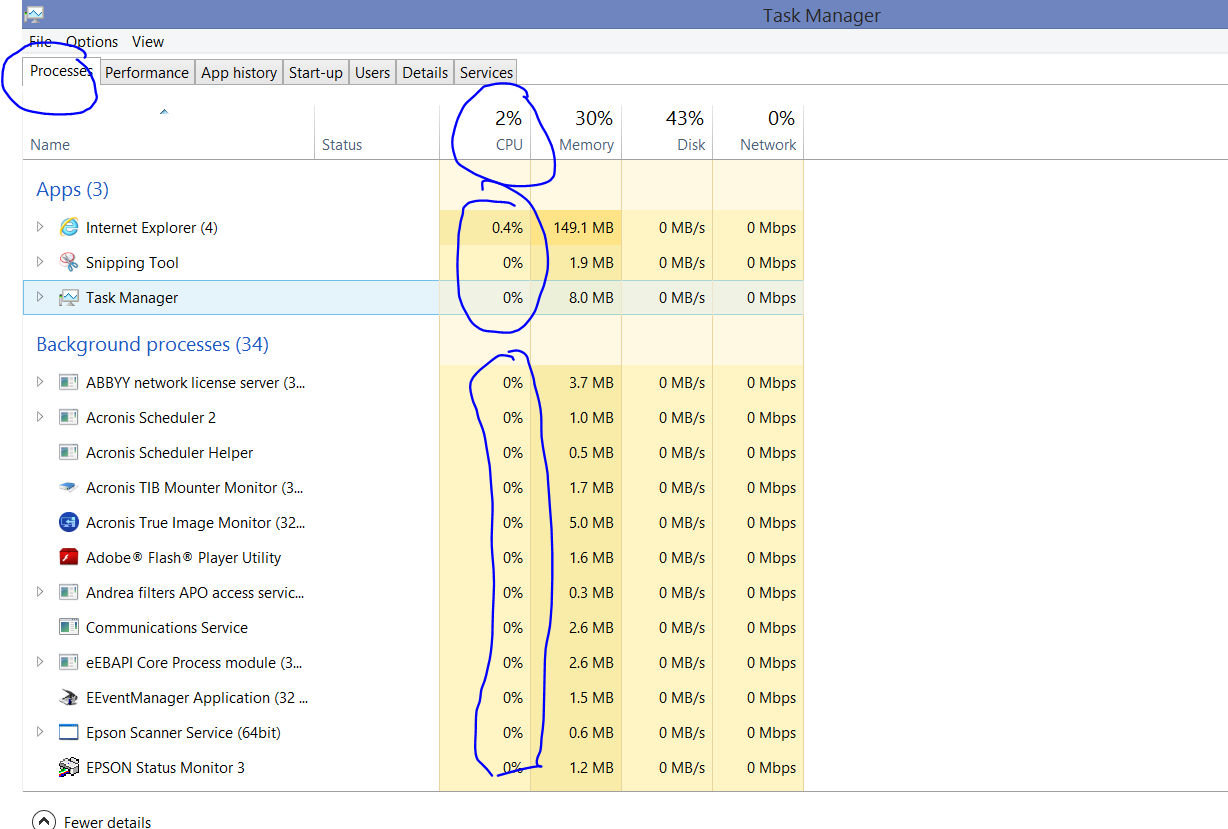Switch to the Performance tab
1228x829 pixels.
(147, 72)
